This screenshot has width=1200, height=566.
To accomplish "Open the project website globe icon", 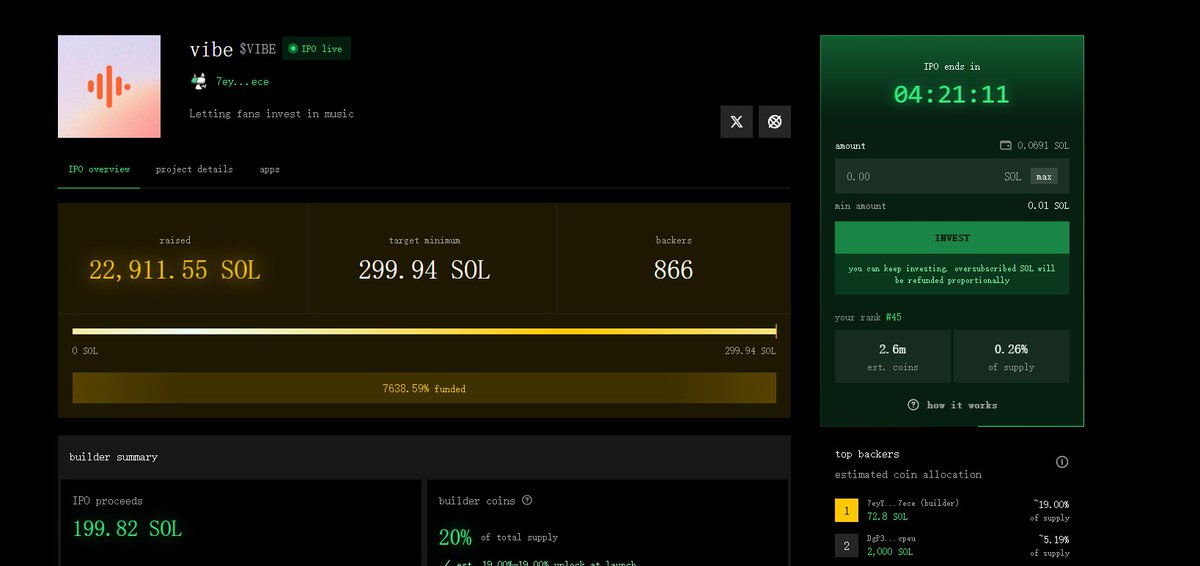I will 774,122.
